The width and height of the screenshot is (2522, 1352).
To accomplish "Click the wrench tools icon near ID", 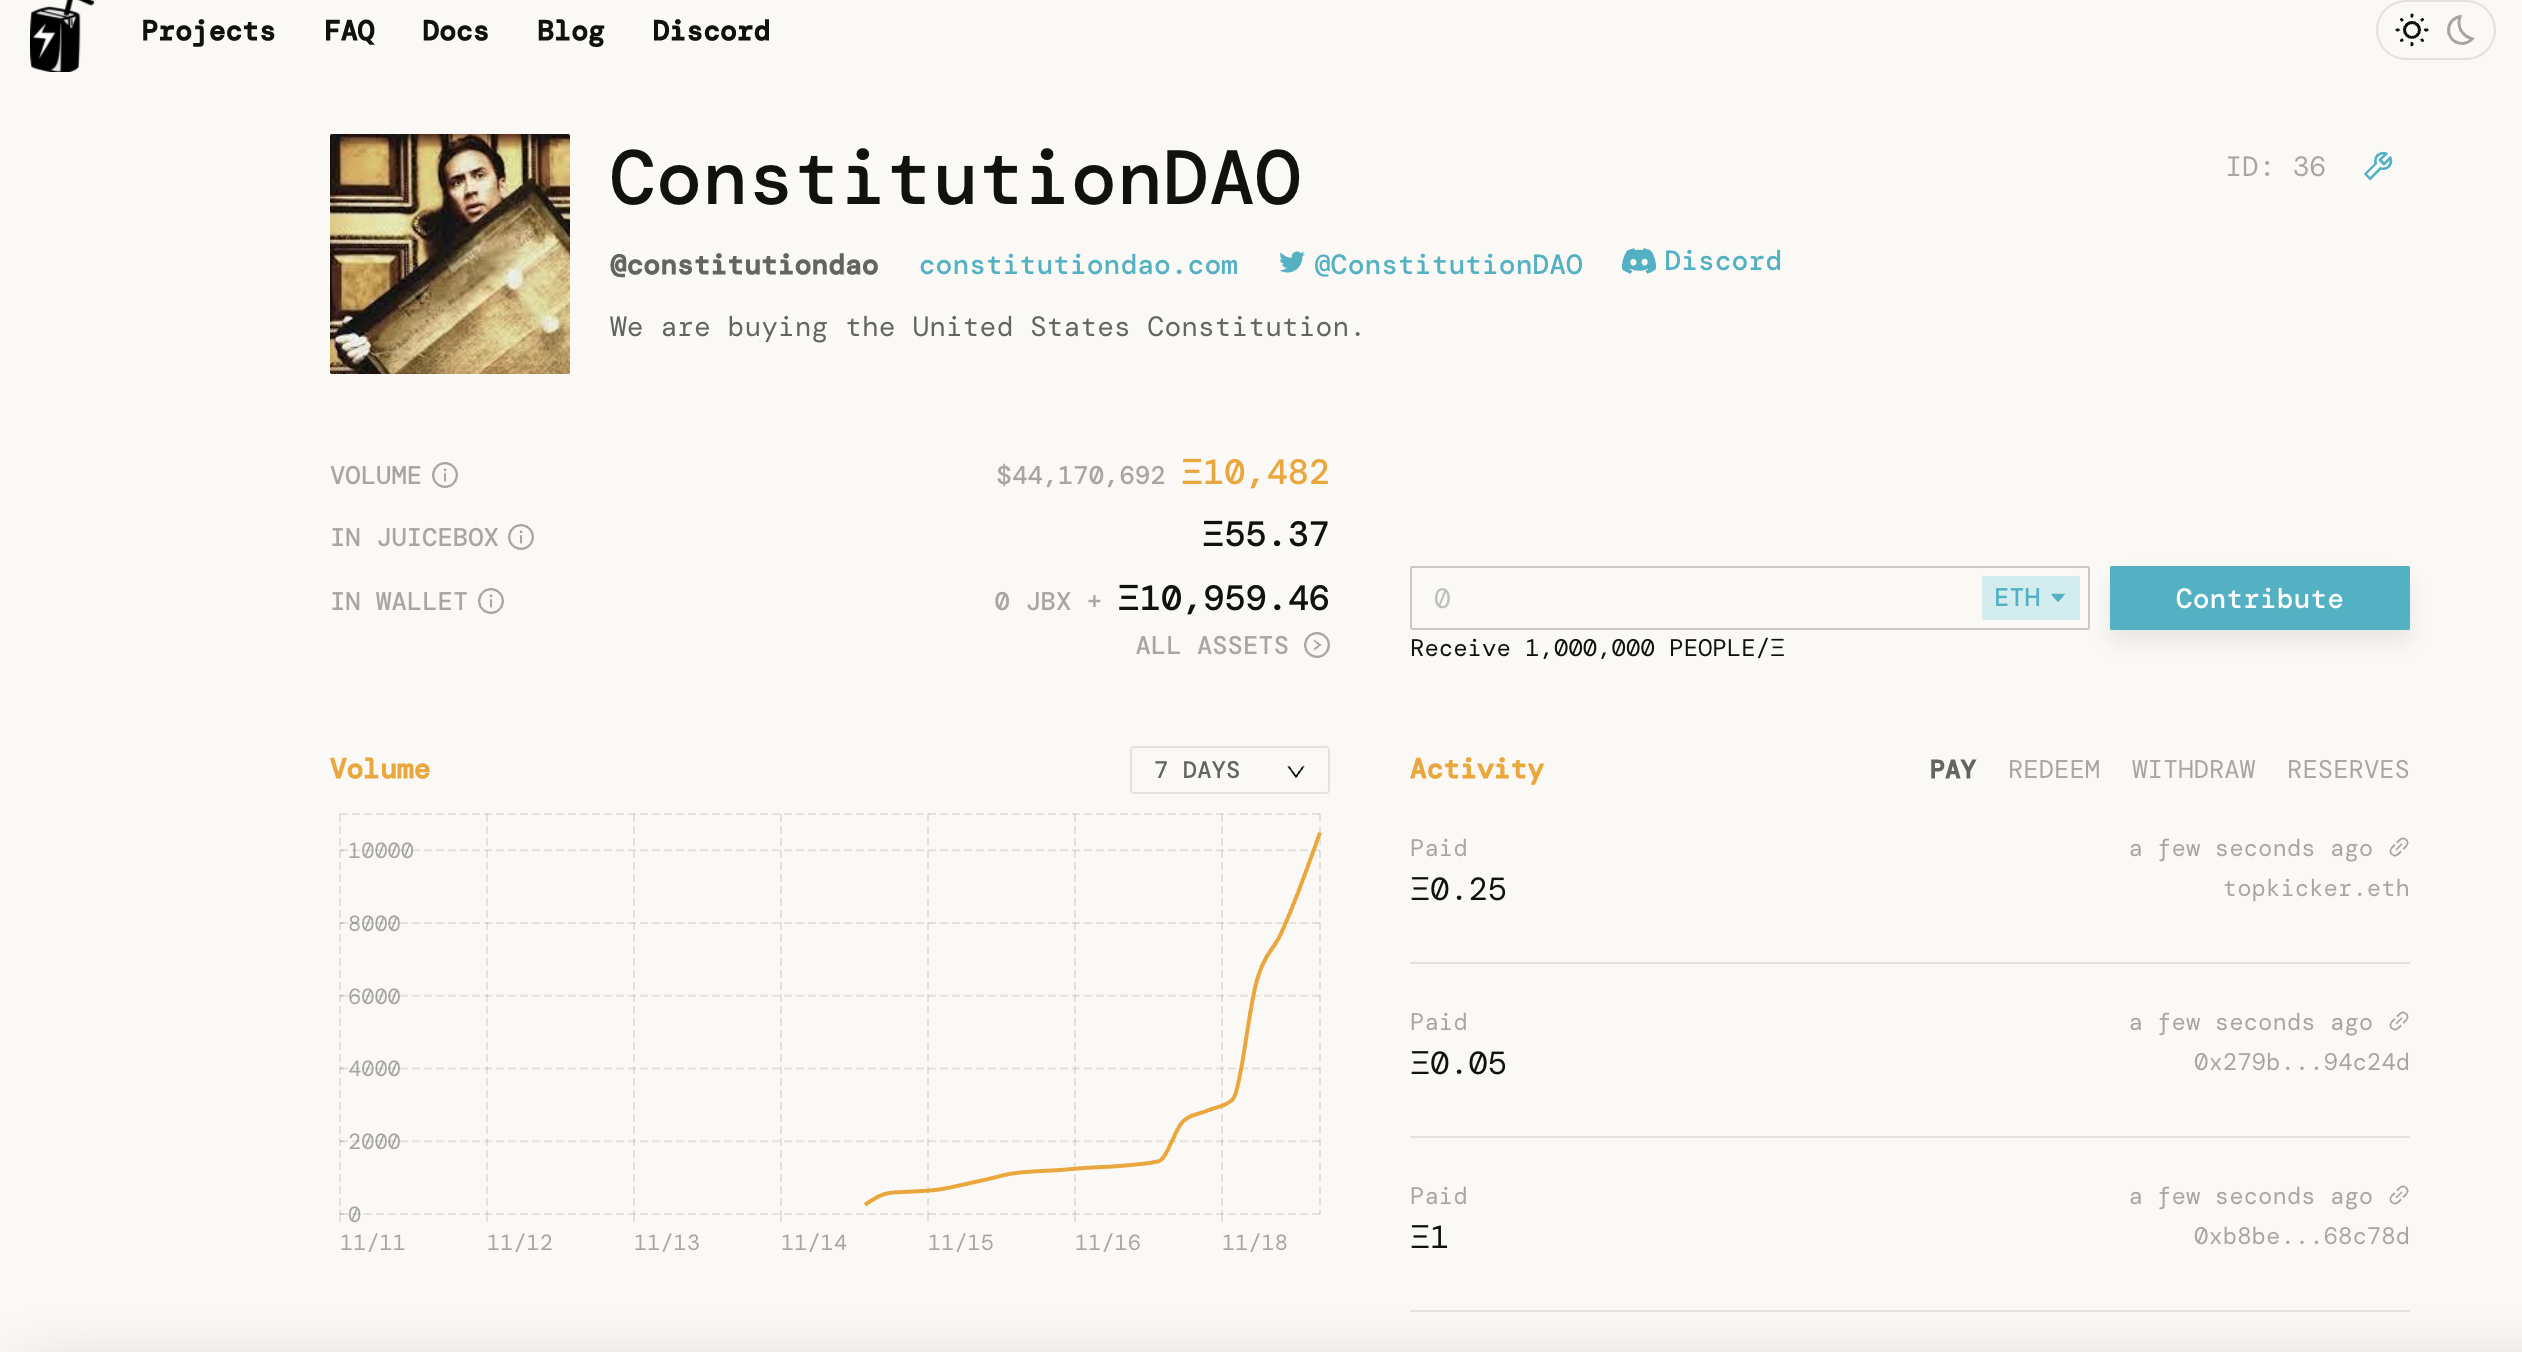I will pos(2378,166).
